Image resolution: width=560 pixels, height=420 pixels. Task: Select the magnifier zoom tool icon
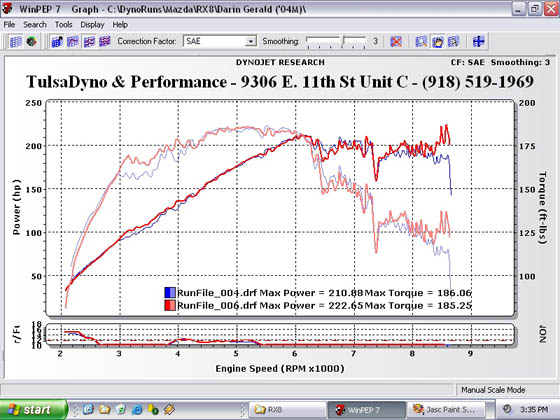point(421,41)
